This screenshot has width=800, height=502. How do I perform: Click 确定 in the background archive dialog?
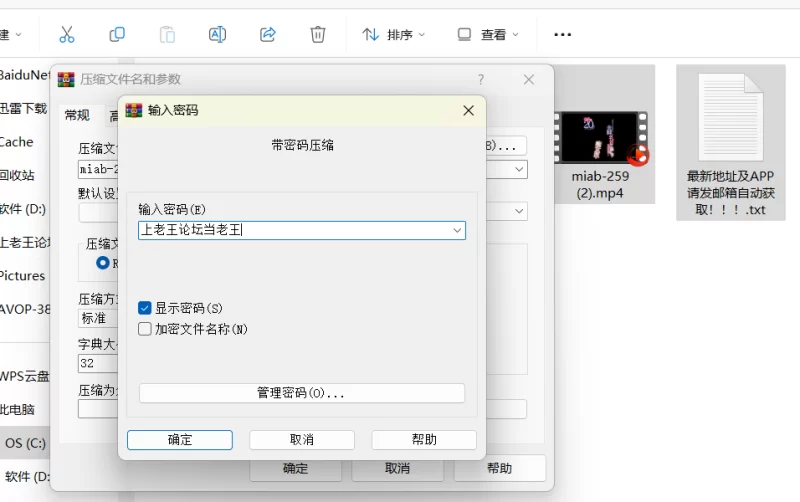point(295,469)
